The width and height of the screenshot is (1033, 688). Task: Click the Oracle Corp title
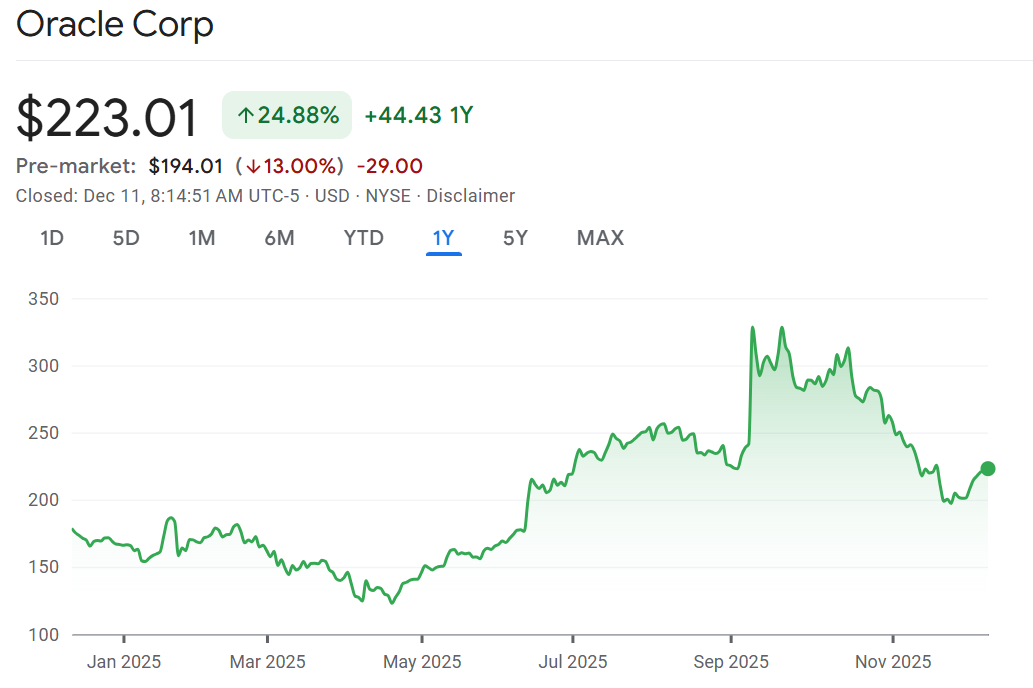[114, 24]
